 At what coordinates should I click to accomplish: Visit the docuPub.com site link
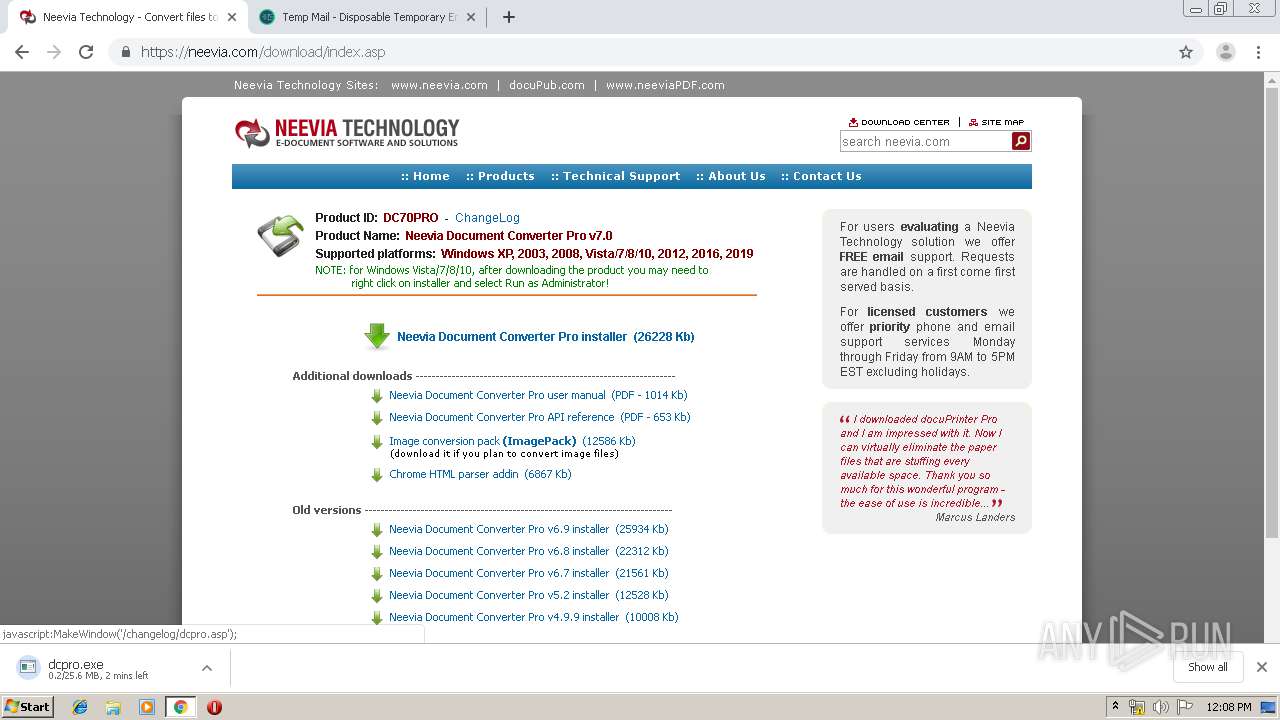coord(546,85)
